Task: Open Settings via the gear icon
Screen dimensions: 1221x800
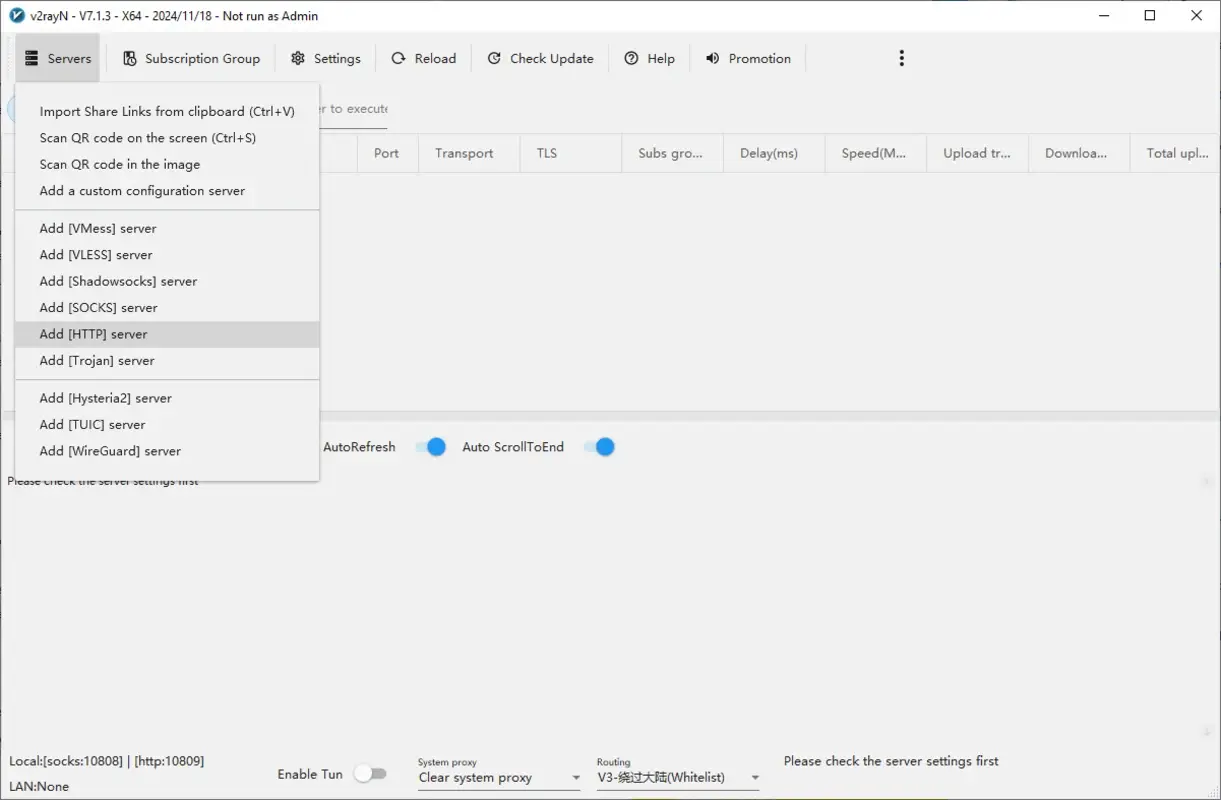Action: pos(296,58)
